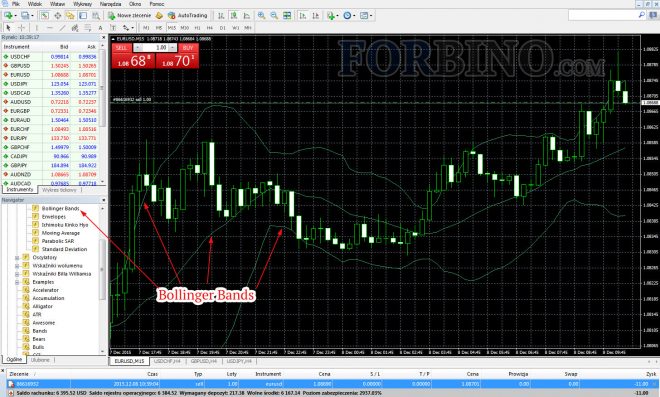The height and width of the screenshot is (397, 660).
Task: Switch to the USDCHF,H4 chart tab
Action: (x=167, y=361)
